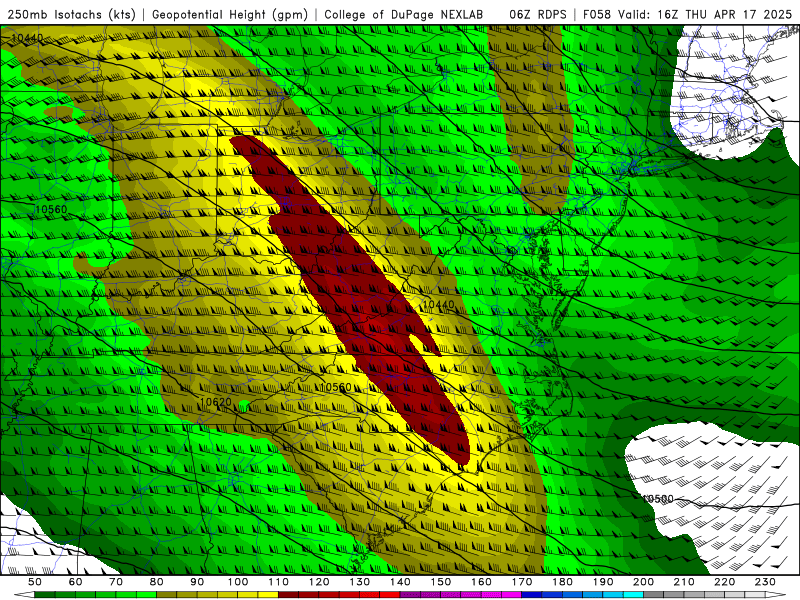Click the 10500 height contour label
Viewport: 800px width, 600px height.
657,498
